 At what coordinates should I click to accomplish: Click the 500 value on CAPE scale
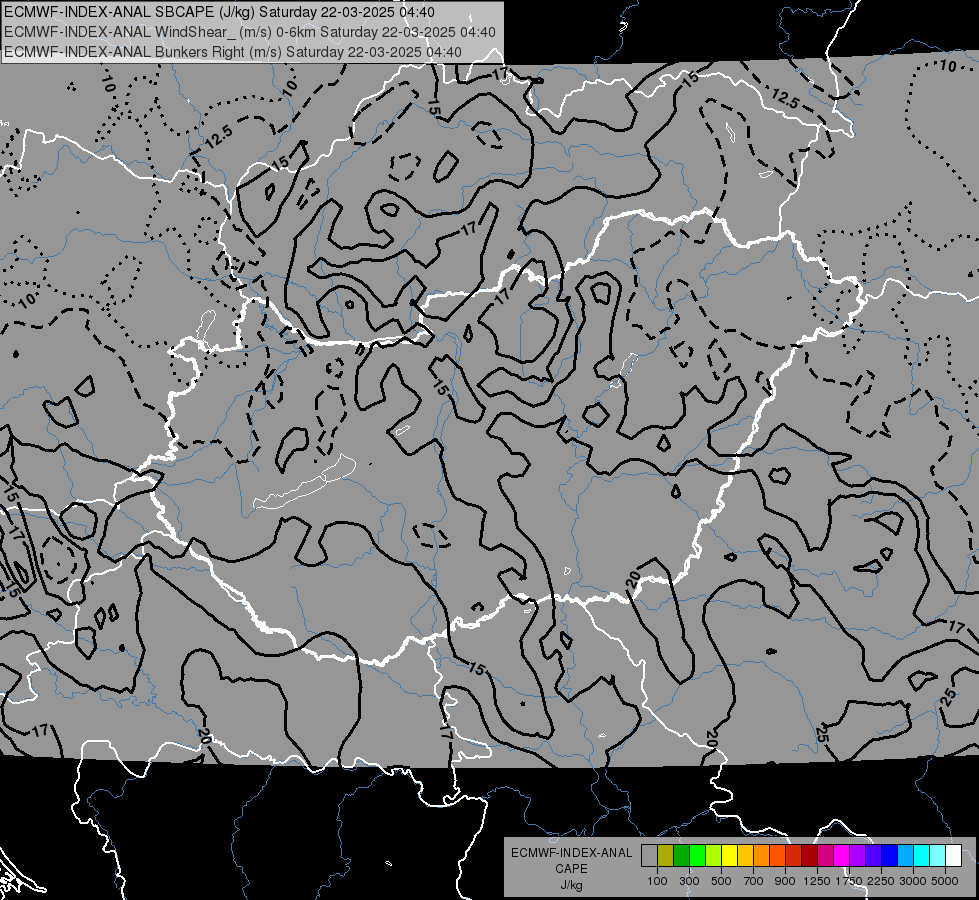click(722, 881)
